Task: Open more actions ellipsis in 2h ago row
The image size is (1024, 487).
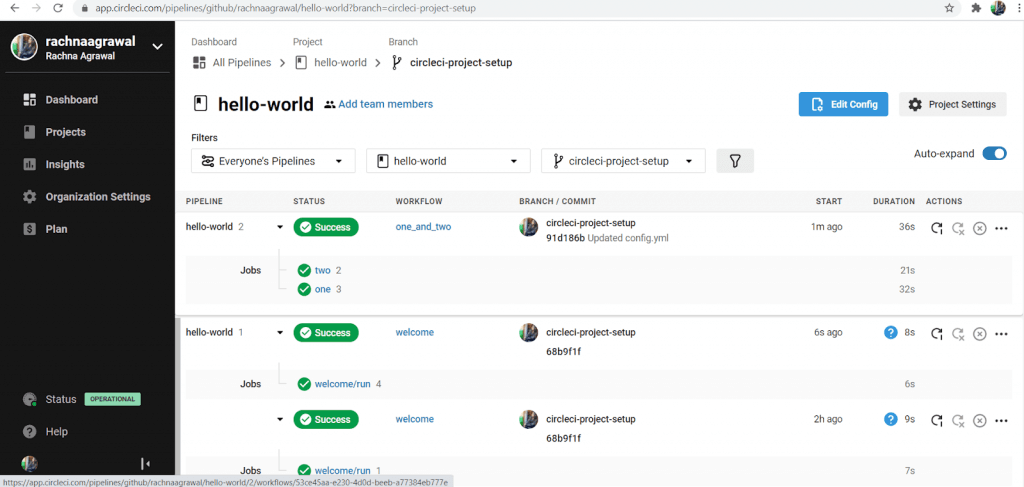Action: click(1001, 420)
